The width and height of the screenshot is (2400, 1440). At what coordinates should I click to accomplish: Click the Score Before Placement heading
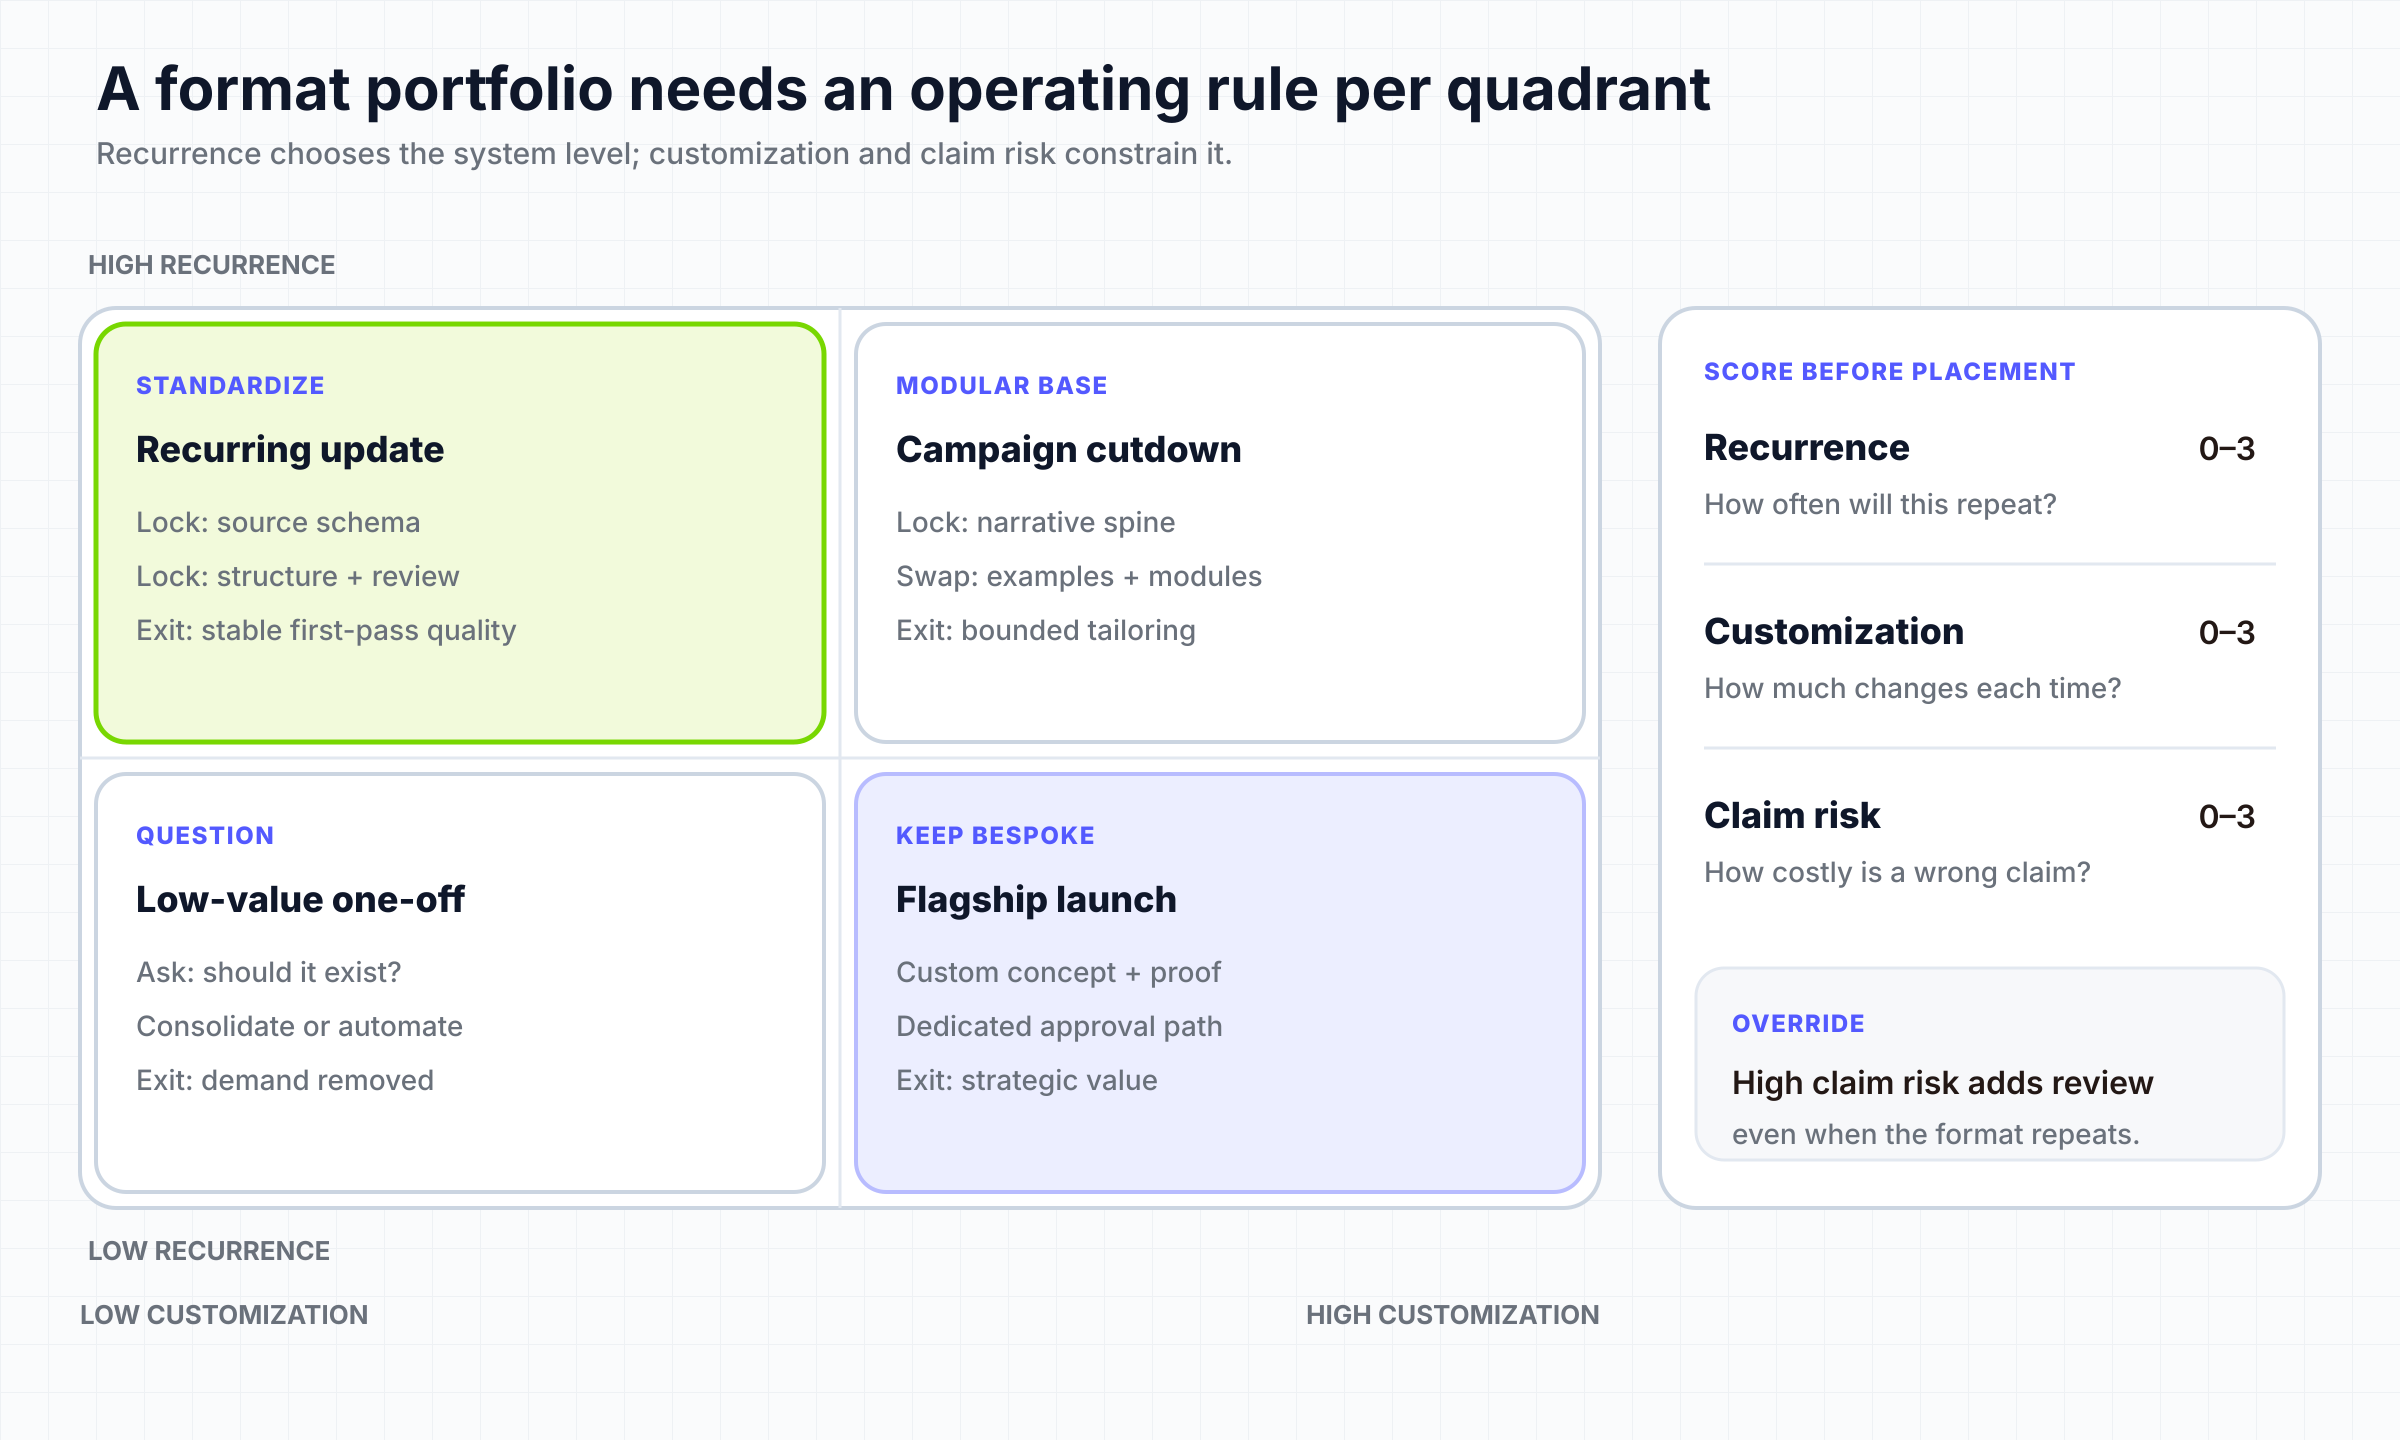point(1889,372)
